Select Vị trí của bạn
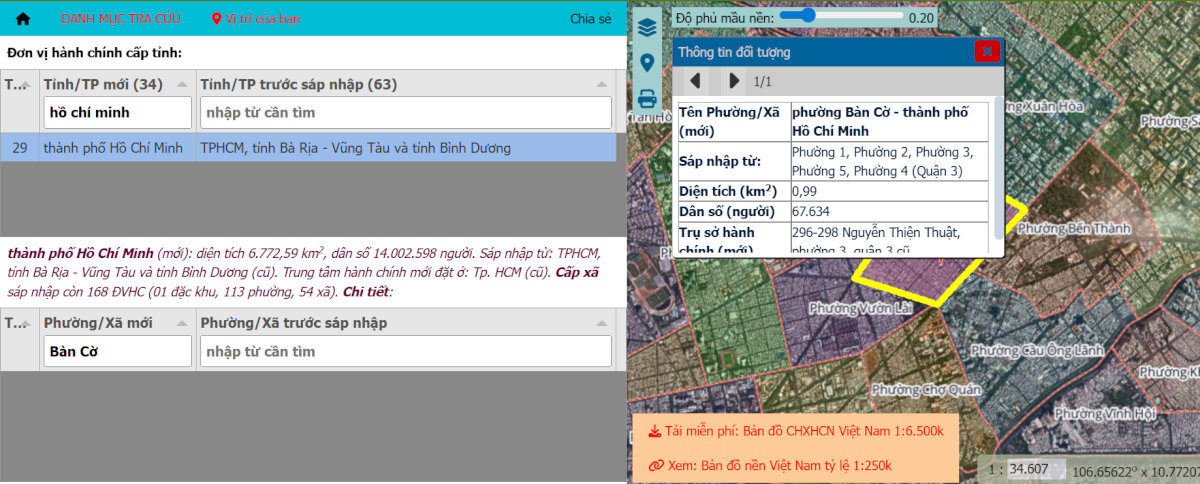The width and height of the screenshot is (1200, 484). click(255, 19)
